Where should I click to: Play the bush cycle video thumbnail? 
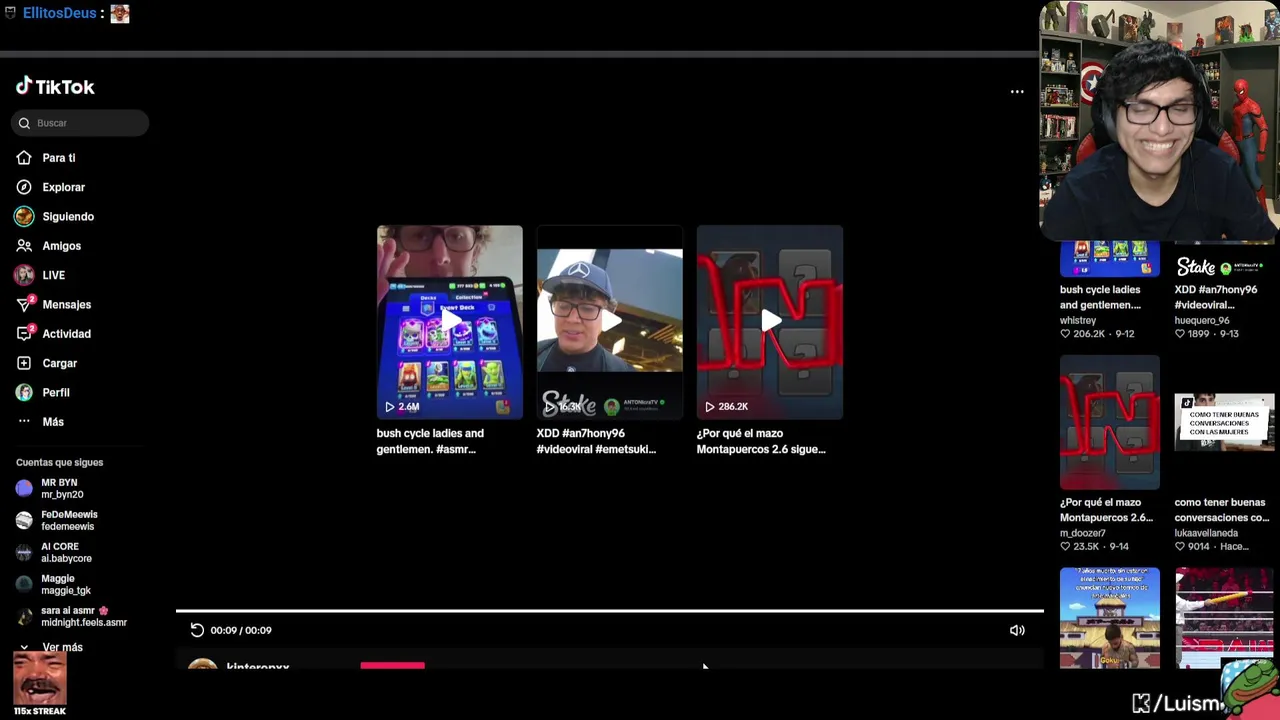pyautogui.click(x=449, y=322)
